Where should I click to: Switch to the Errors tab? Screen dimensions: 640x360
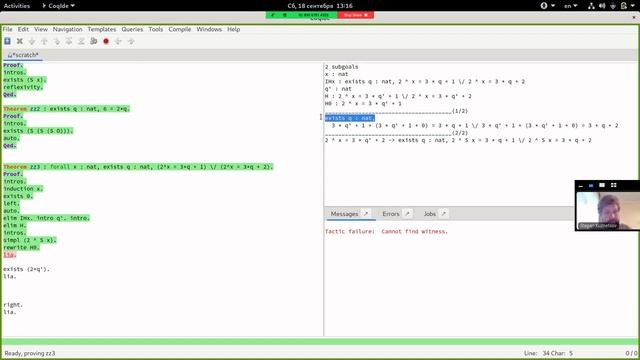pyautogui.click(x=391, y=213)
